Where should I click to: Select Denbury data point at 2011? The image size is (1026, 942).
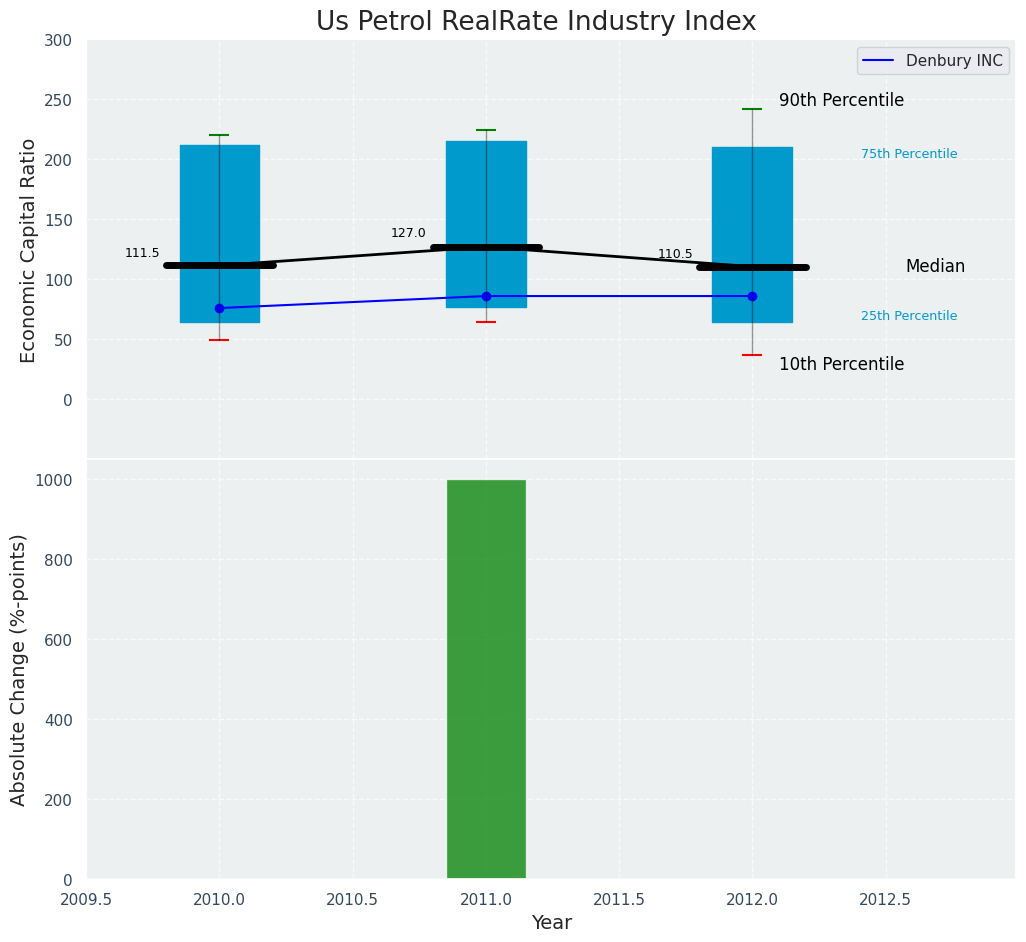pyautogui.click(x=486, y=296)
